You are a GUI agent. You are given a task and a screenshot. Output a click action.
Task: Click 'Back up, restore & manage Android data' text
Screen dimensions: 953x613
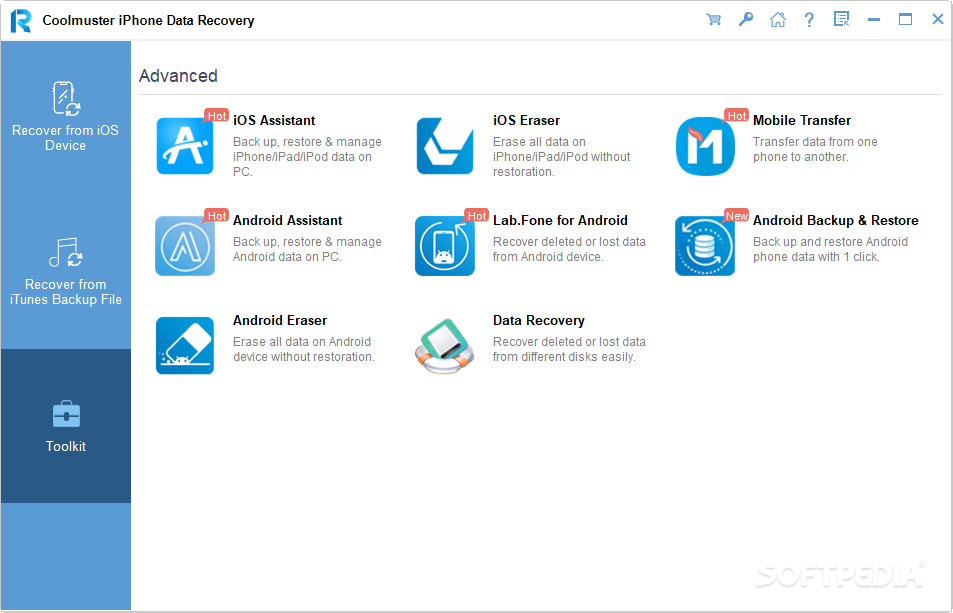(x=308, y=249)
